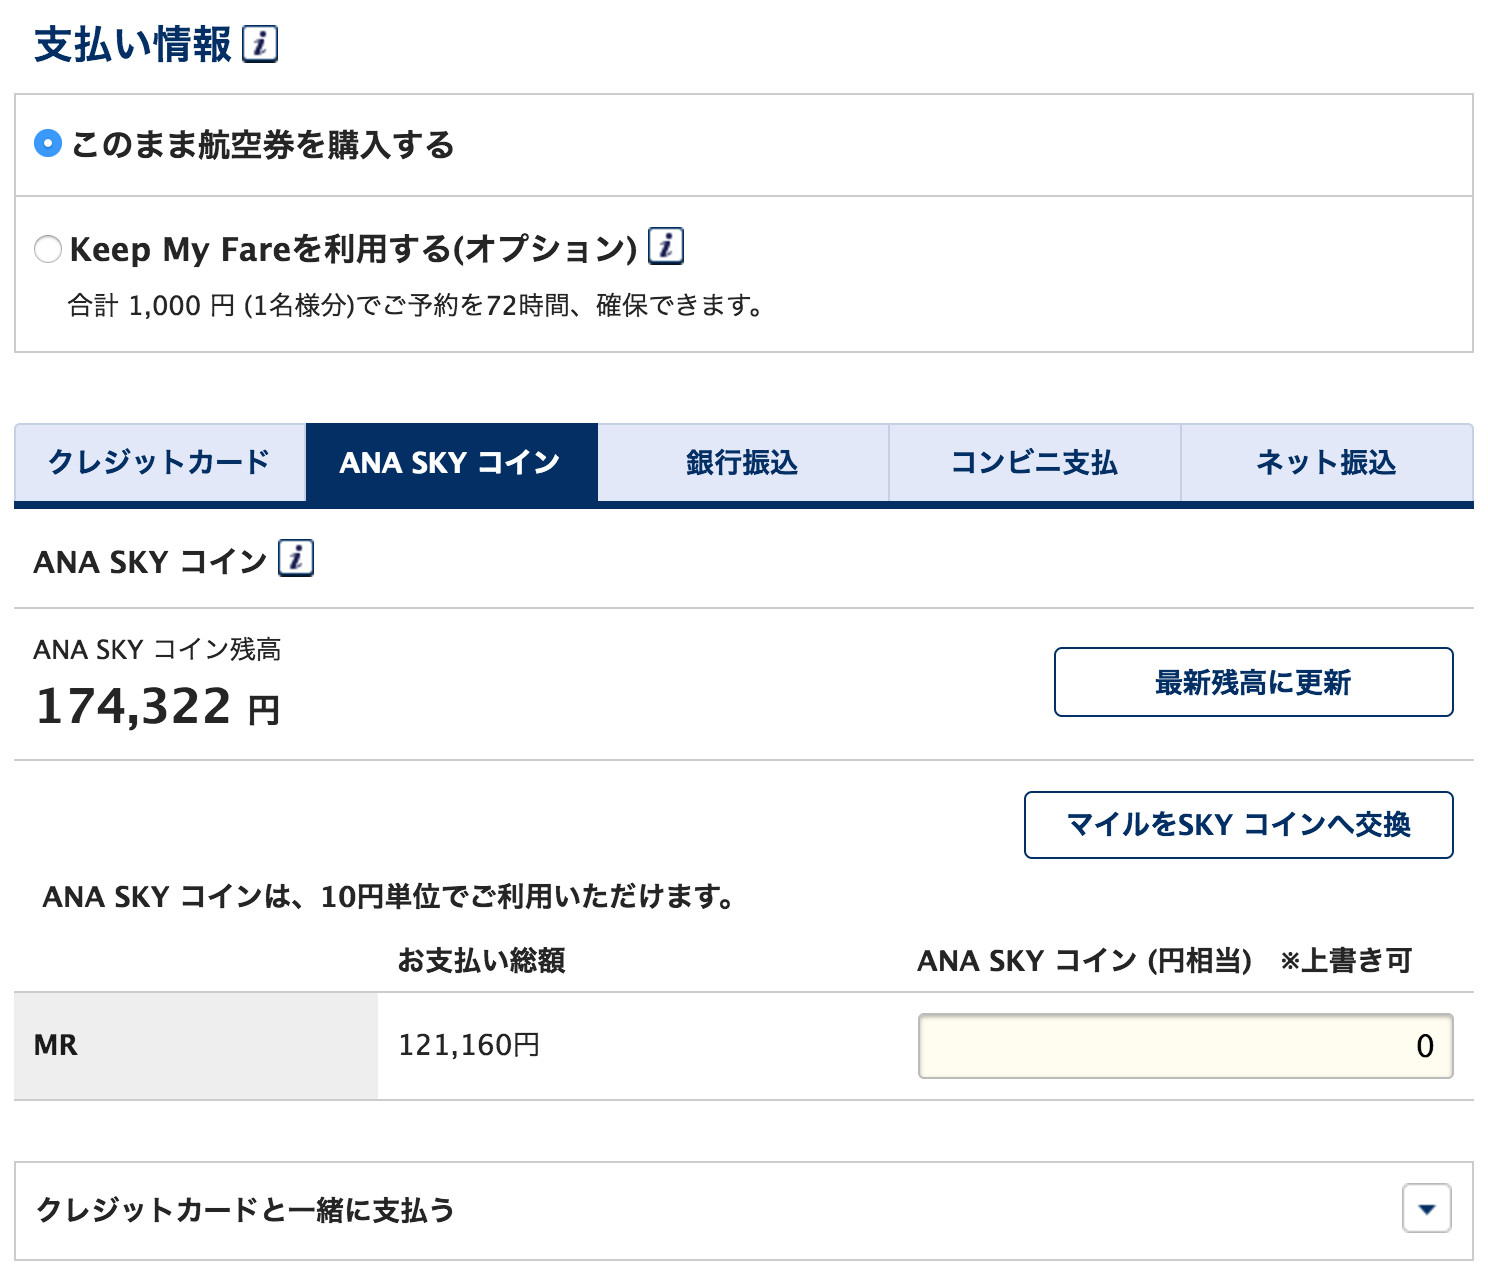Click info icon next to ANA SKY コイン heading
Viewport: 1488px width, 1282px height.
(x=296, y=559)
